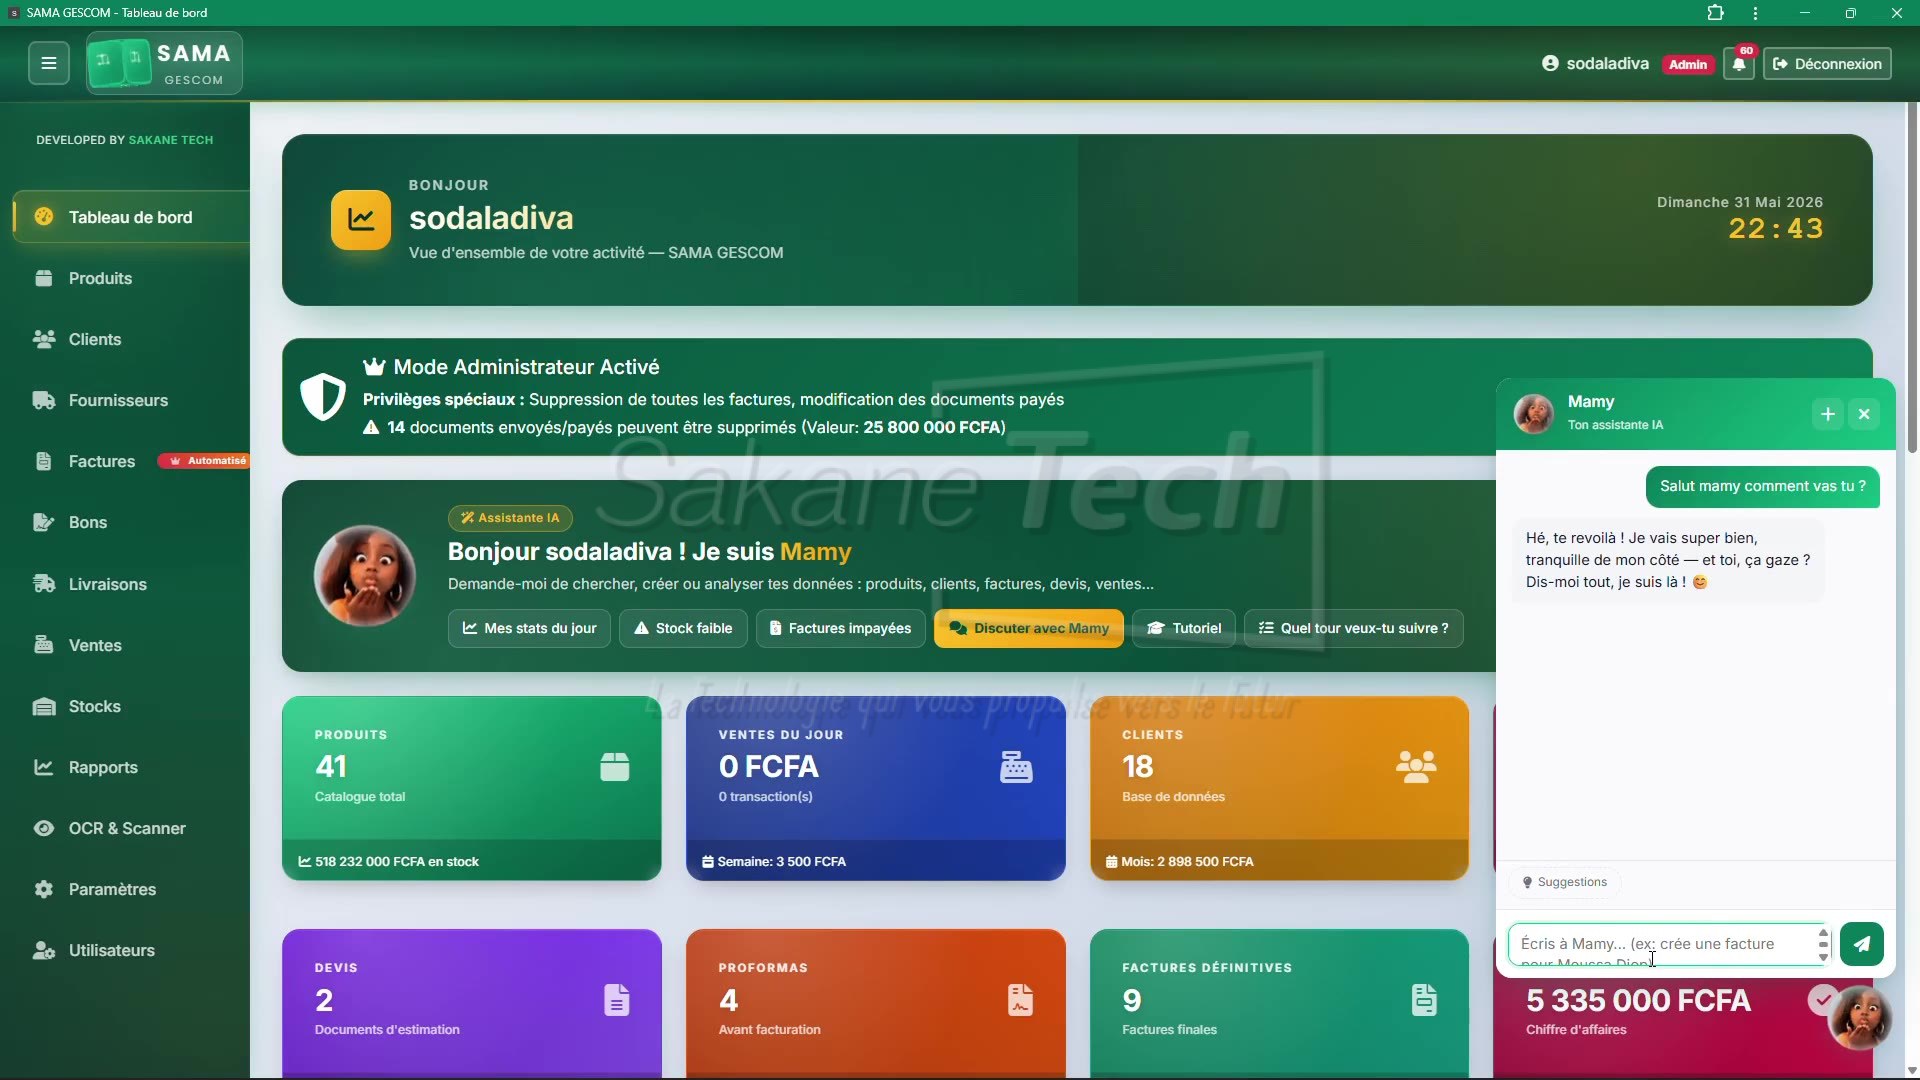Click the Livraisons fast-truck icon
Image resolution: width=1920 pixels, height=1080 pixels.
click(43, 584)
